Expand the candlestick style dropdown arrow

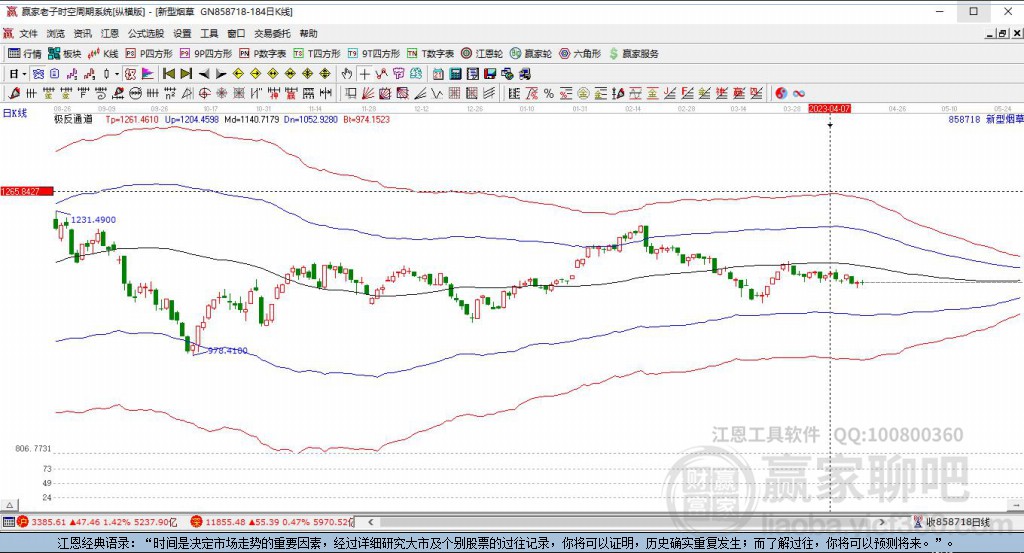coord(117,74)
